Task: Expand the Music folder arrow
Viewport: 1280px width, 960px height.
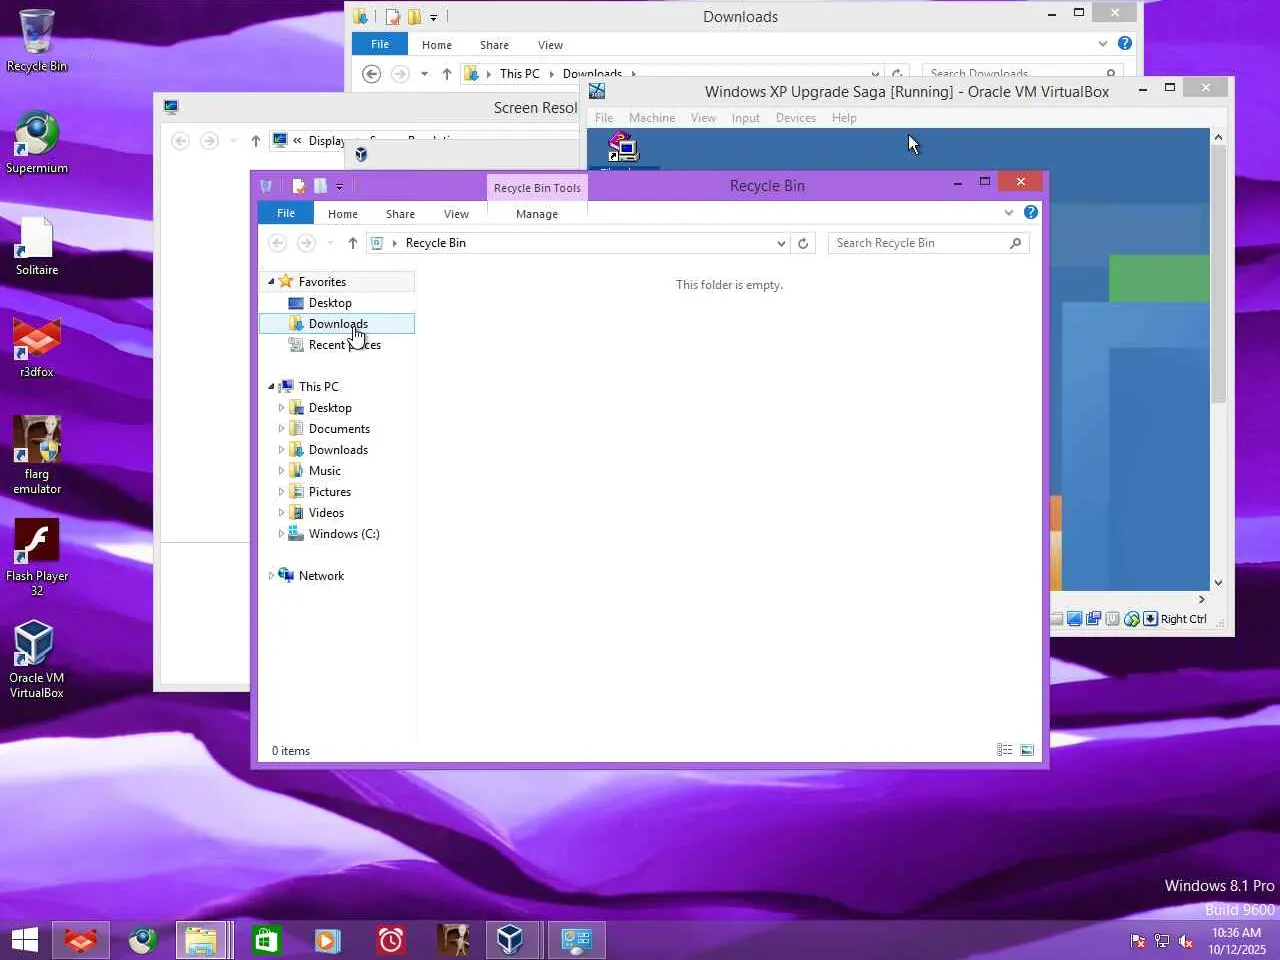Action: (281, 471)
